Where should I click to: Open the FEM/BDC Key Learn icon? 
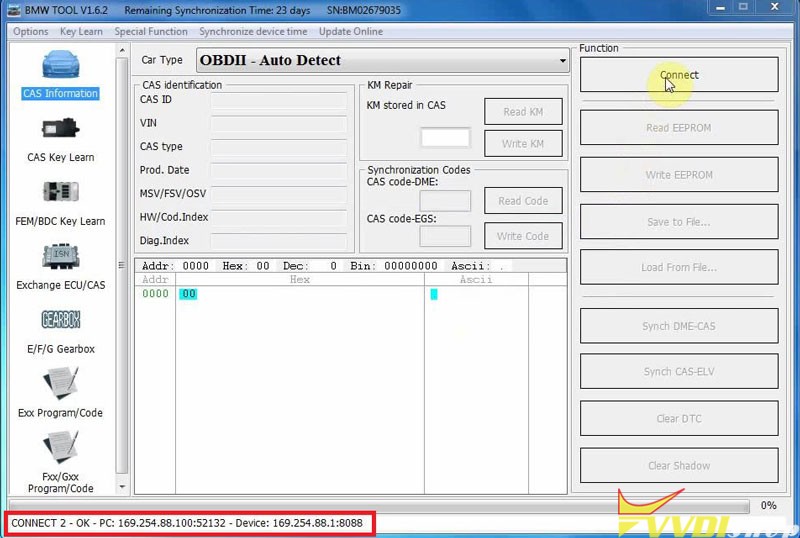coord(61,192)
